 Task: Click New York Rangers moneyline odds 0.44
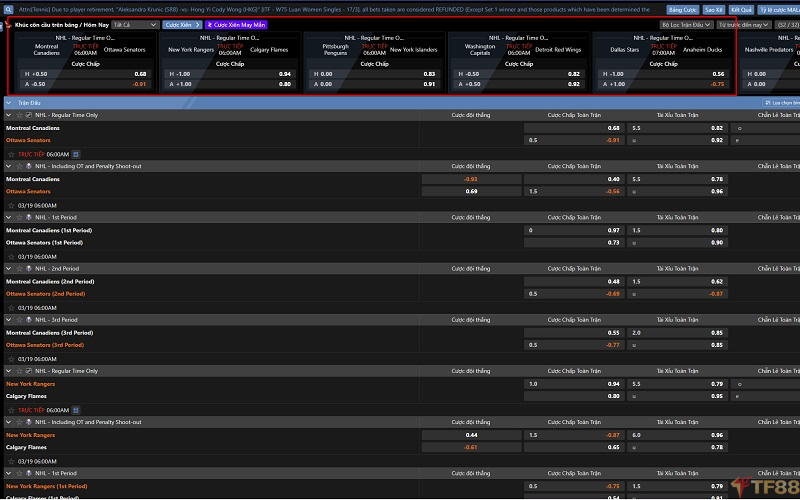pos(471,435)
